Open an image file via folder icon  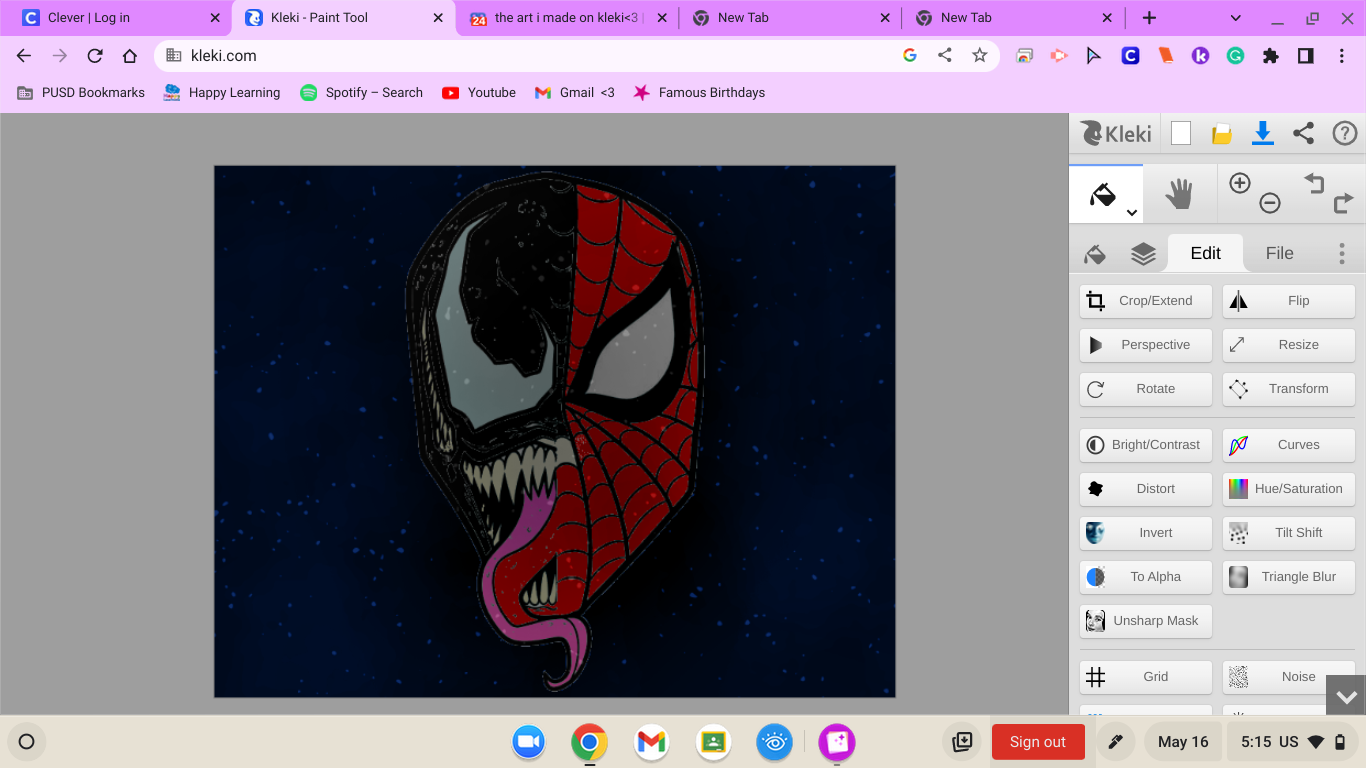(x=1222, y=134)
